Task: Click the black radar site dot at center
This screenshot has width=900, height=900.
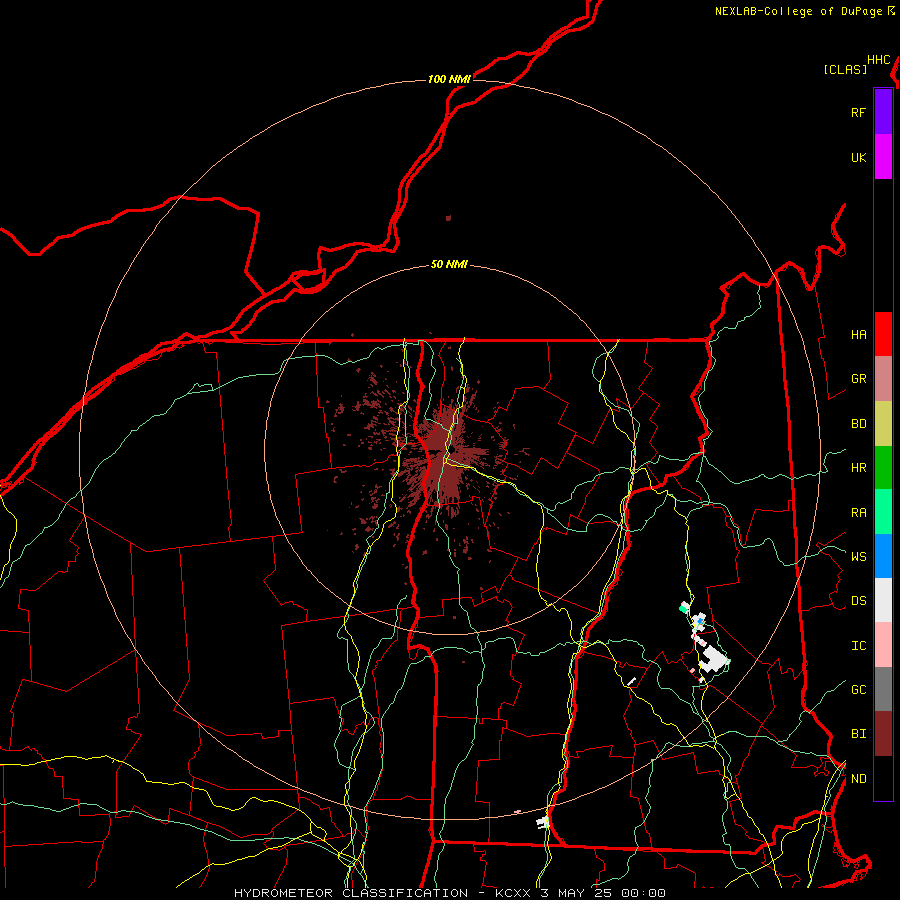Action: [x=451, y=448]
